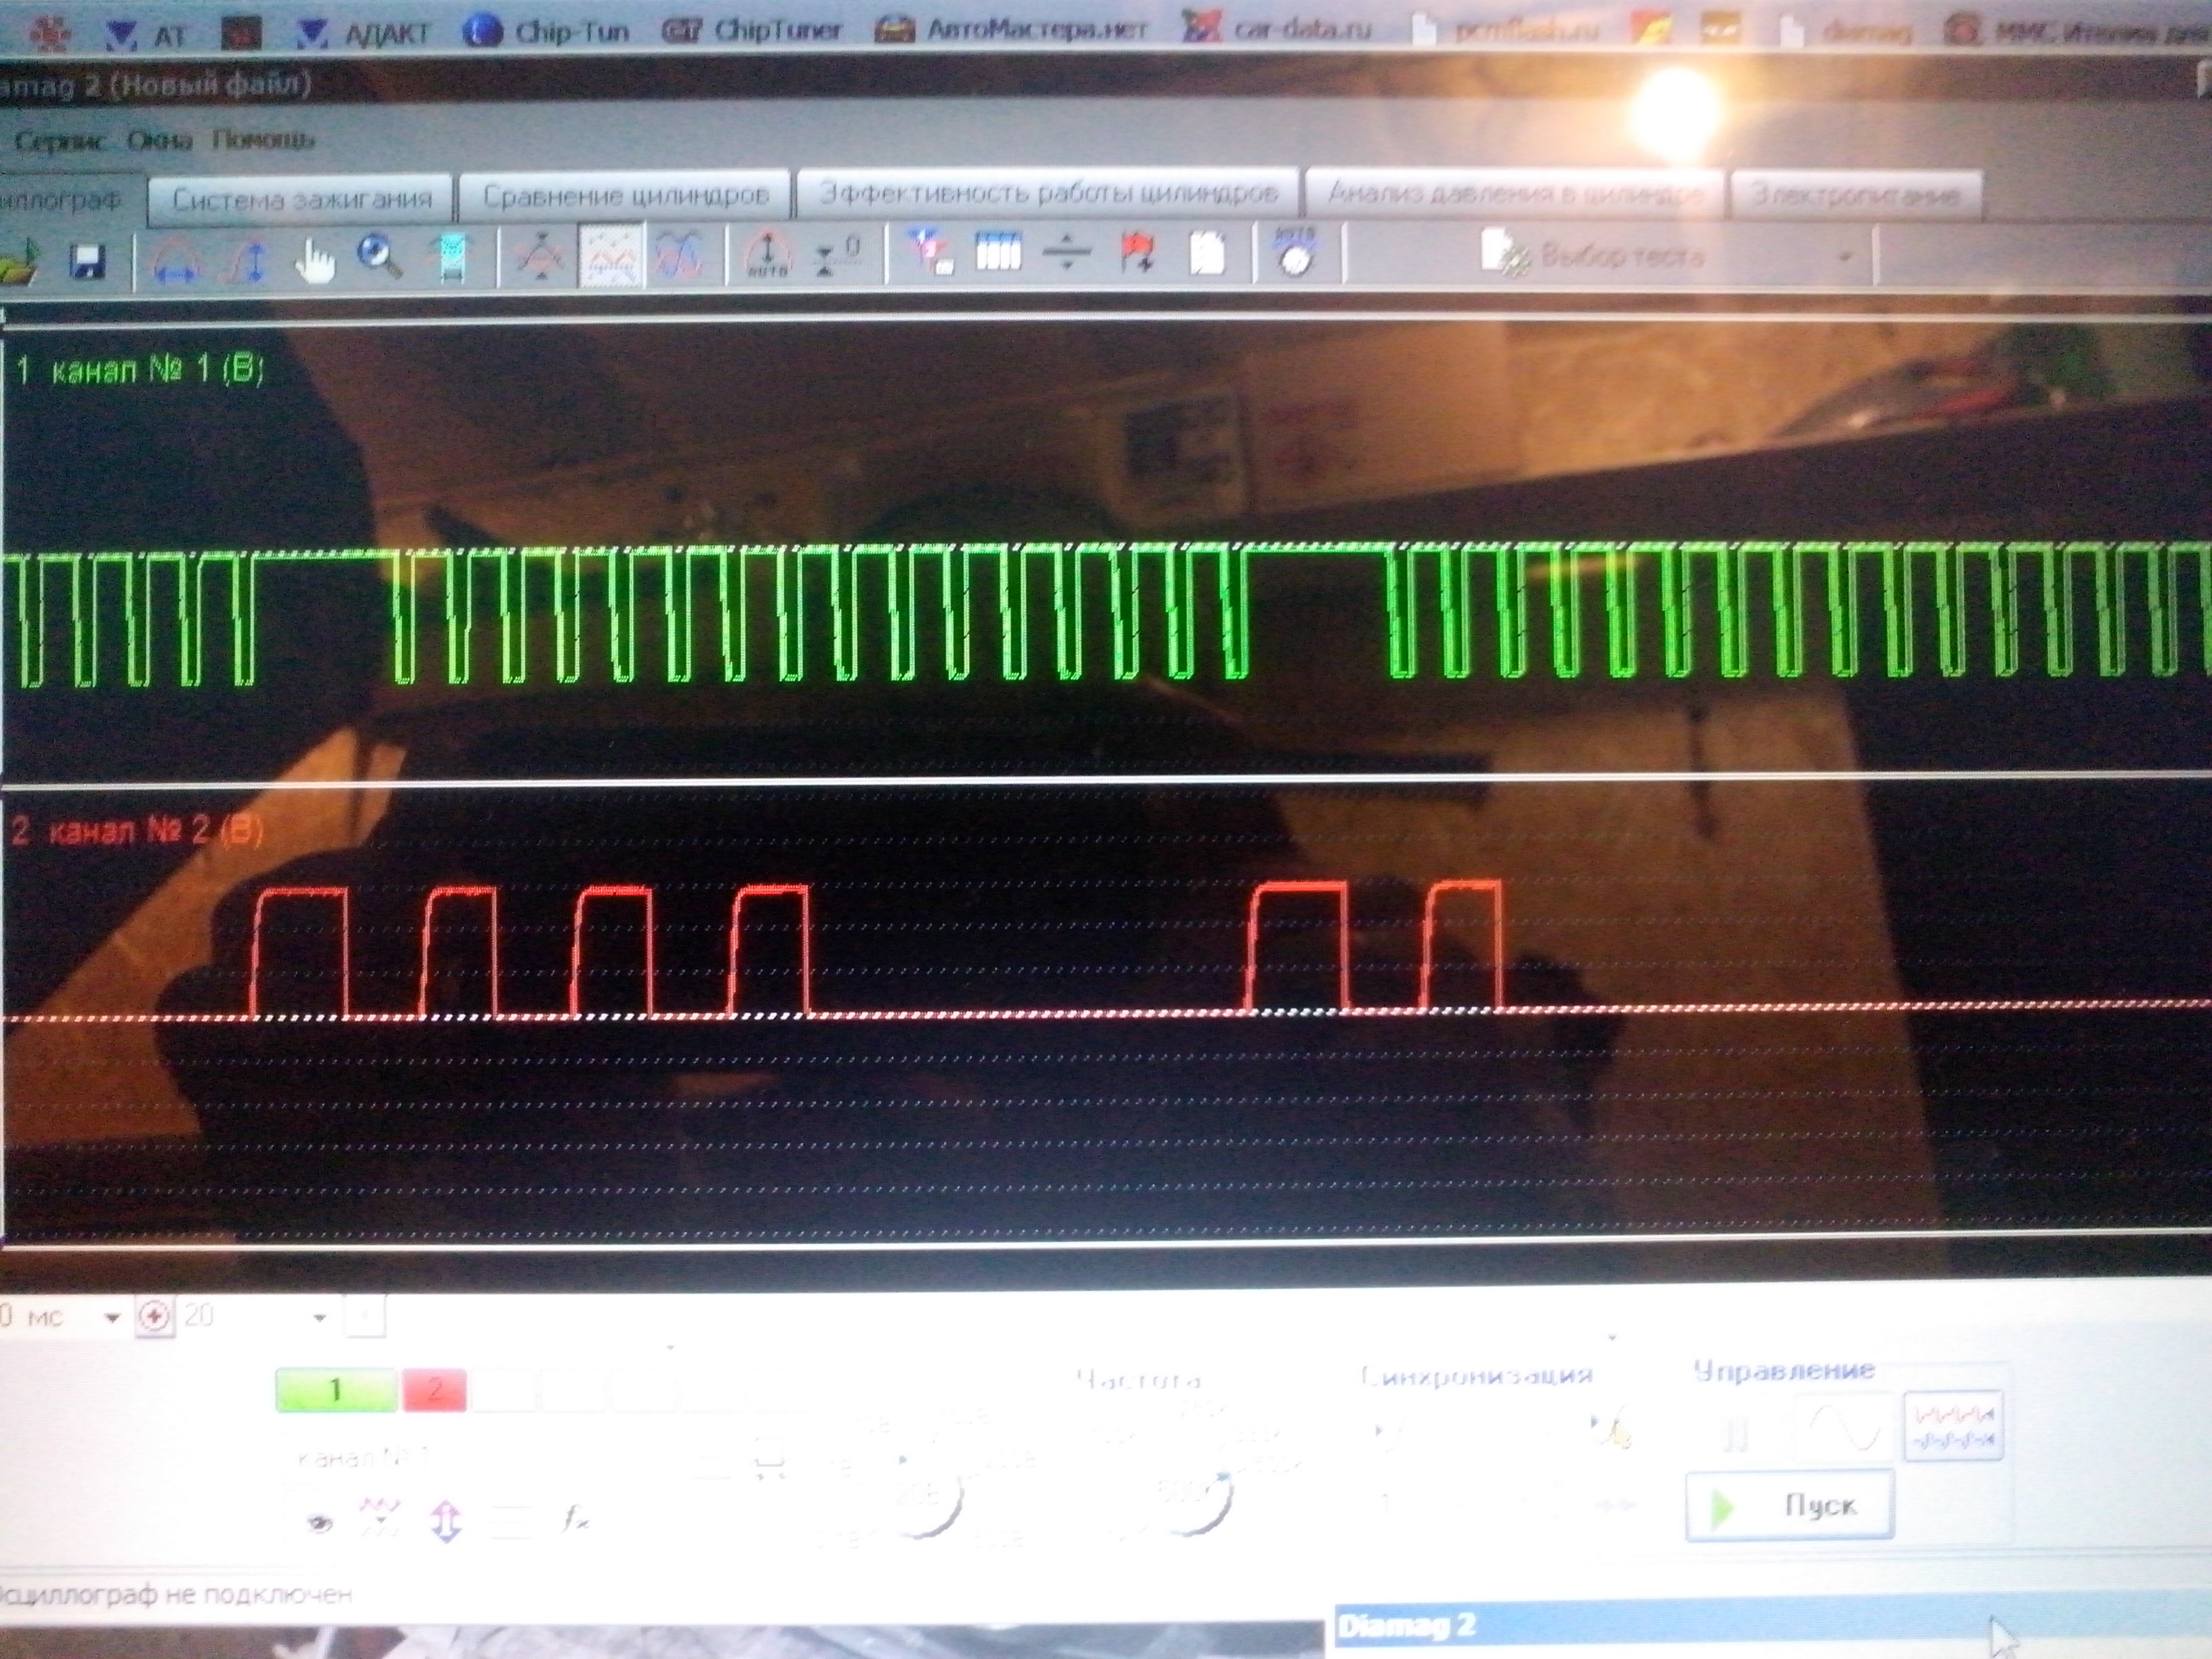This screenshot has width=2212, height=1659.
Task: Toggle channel visibility eye icon
Action: pos(320,1524)
